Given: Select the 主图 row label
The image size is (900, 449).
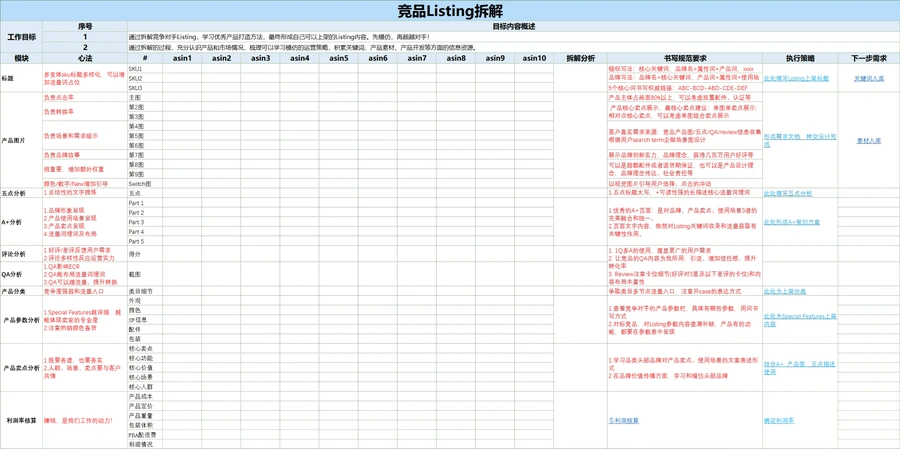Looking at the screenshot, I should pyautogui.click(x=145, y=98).
